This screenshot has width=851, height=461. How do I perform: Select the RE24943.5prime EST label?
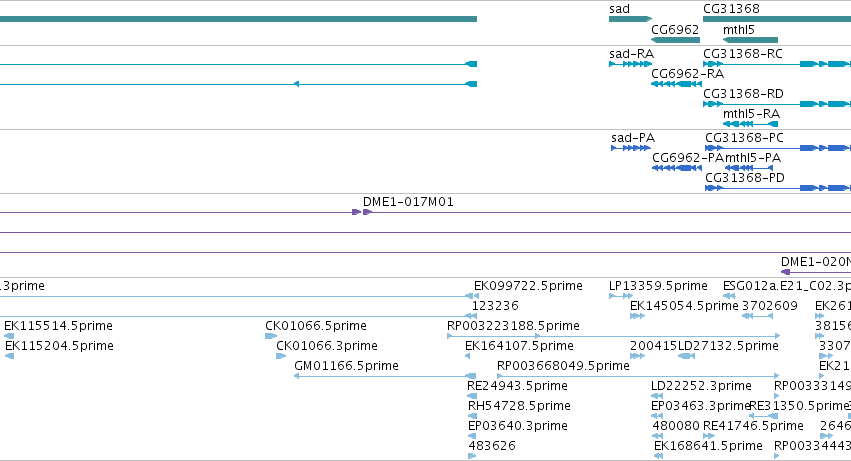coord(517,386)
